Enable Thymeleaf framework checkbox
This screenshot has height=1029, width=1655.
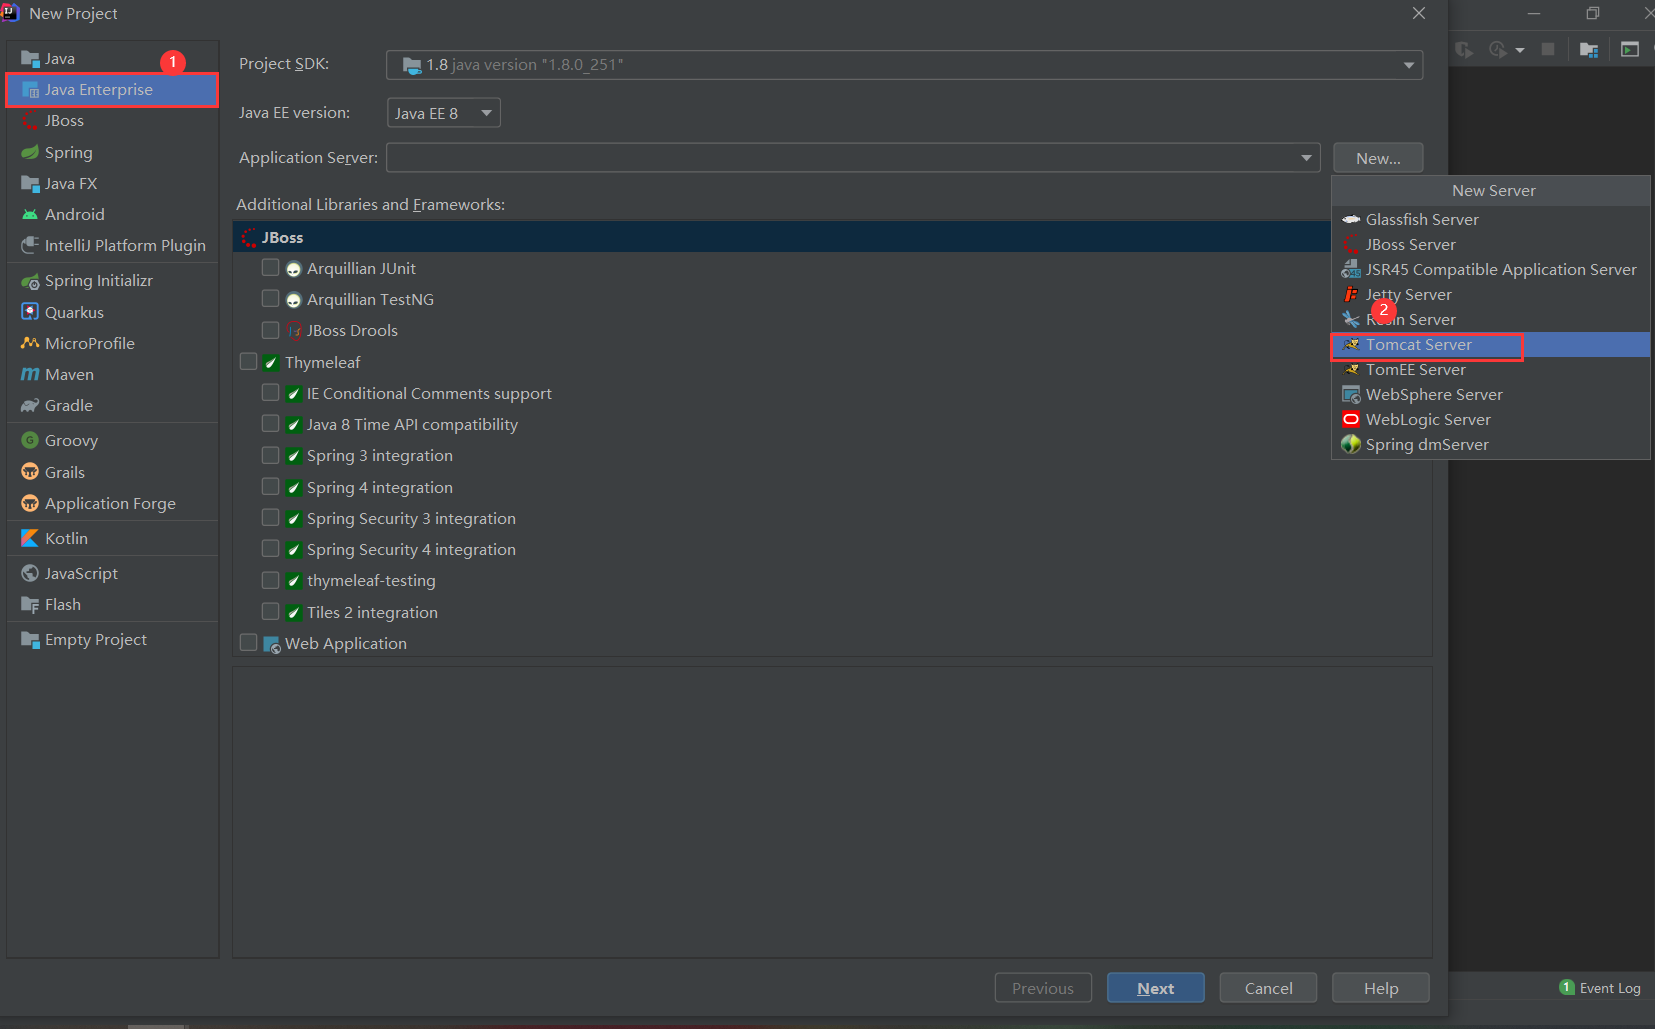(249, 362)
